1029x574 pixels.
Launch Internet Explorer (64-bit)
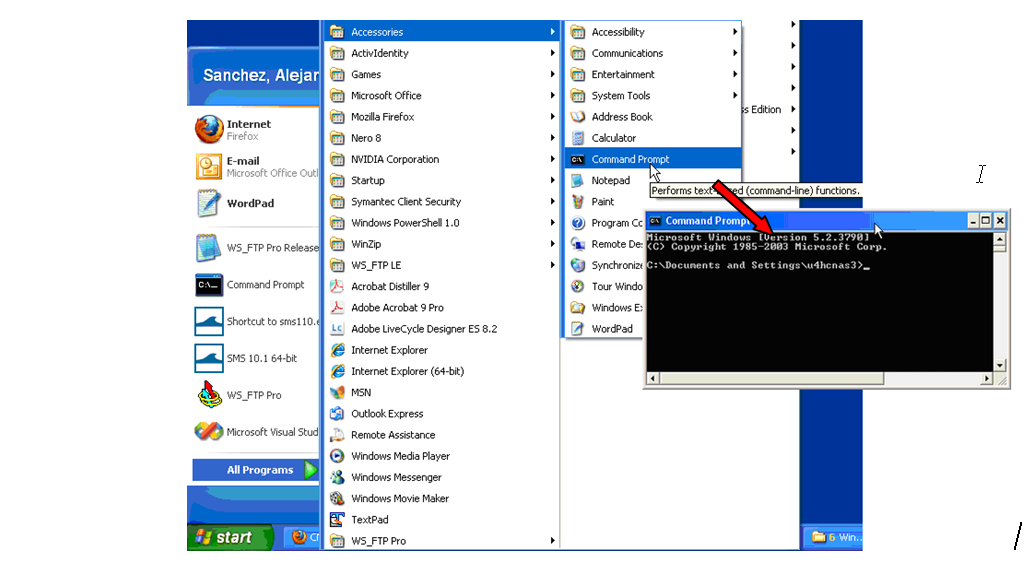pyautogui.click(x=443, y=371)
